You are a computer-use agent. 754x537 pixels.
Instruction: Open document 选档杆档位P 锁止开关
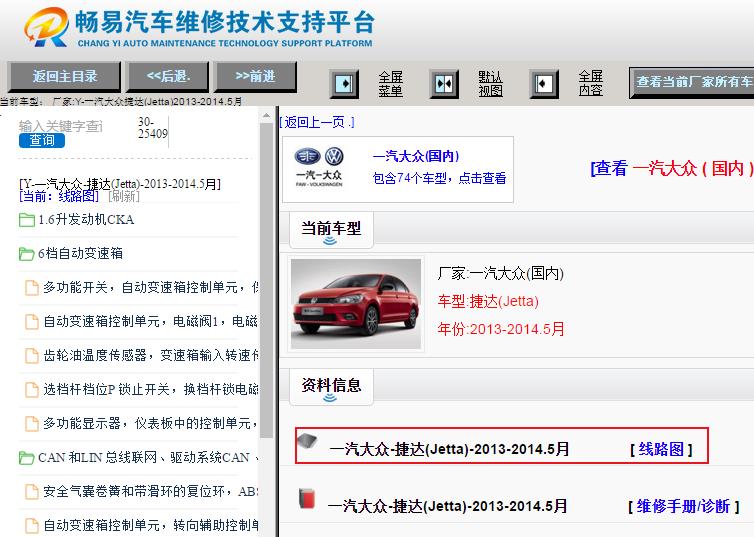click(151, 389)
